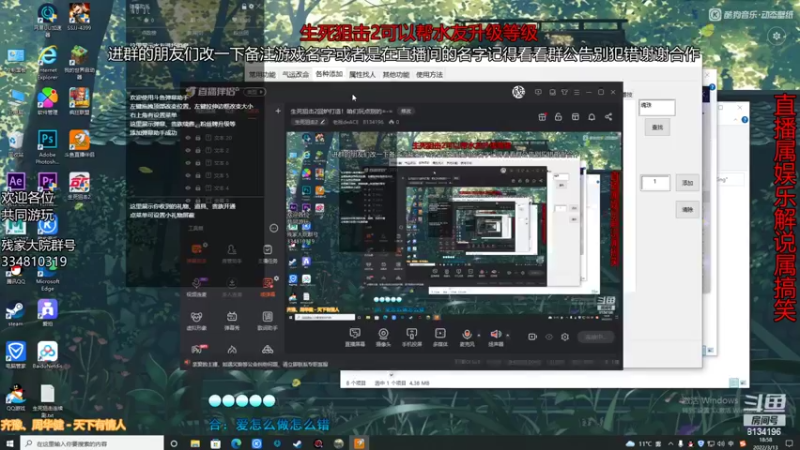Click the padlock icon above preview
Screen dimensions: 800x450
point(558,117)
